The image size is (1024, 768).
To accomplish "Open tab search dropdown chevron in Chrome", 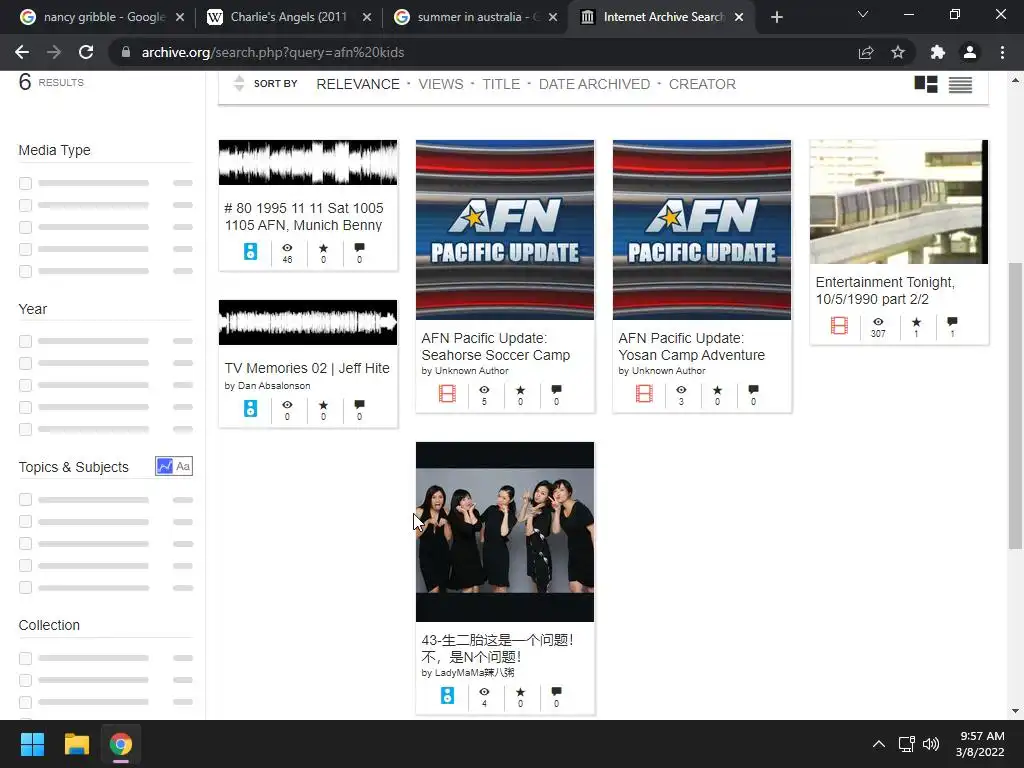I will tap(863, 14).
